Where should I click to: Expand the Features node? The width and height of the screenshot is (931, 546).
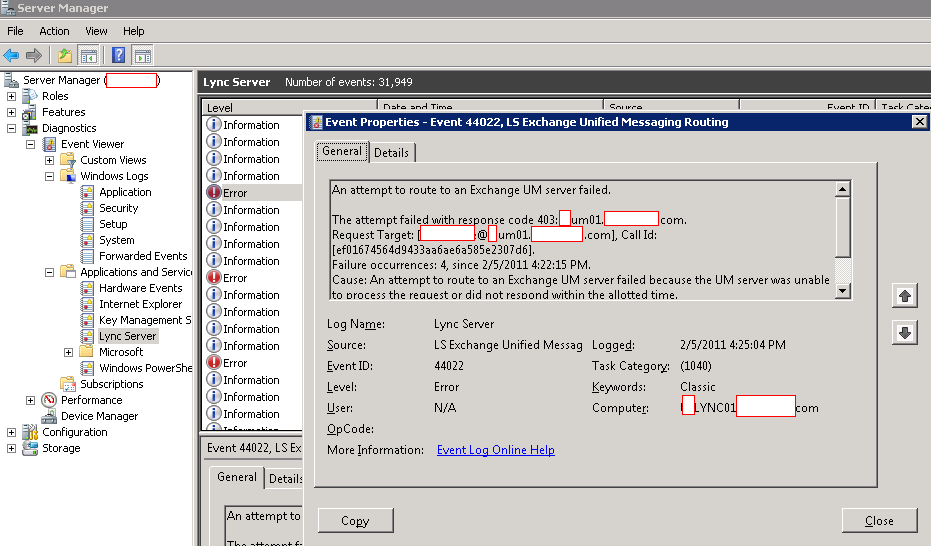(11, 112)
